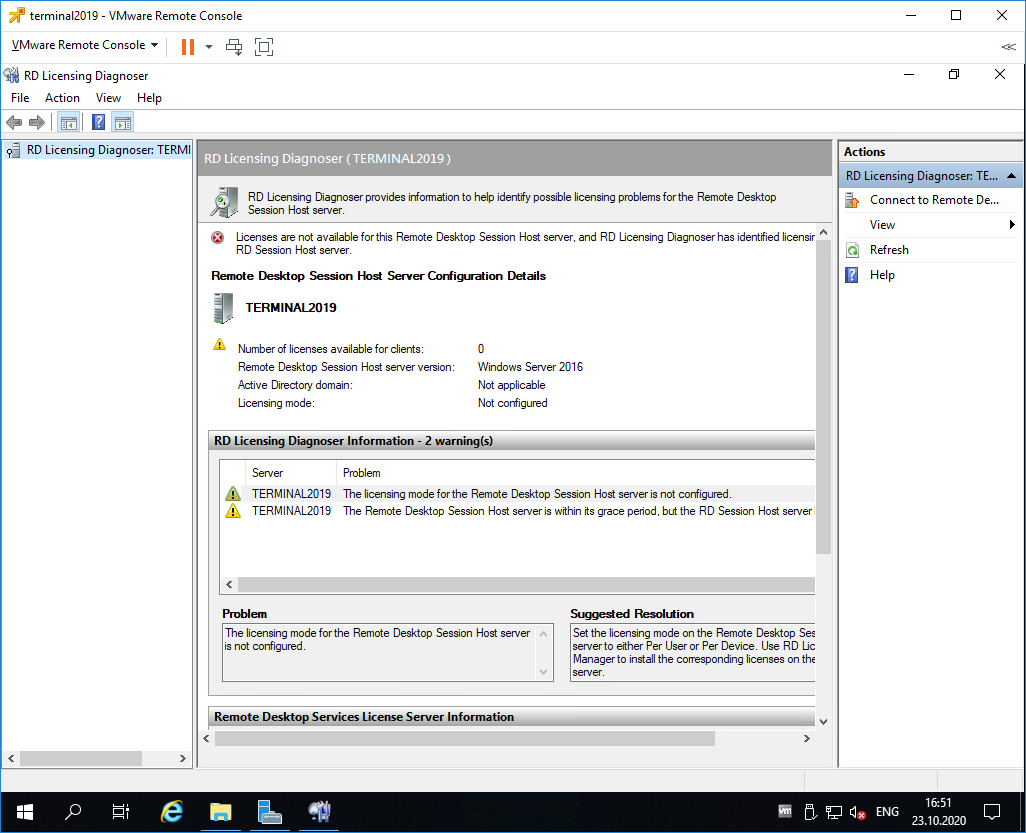Launch Internet Explorer from the taskbar
The height and width of the screenshot is (833, 1026).
[170, 812]
